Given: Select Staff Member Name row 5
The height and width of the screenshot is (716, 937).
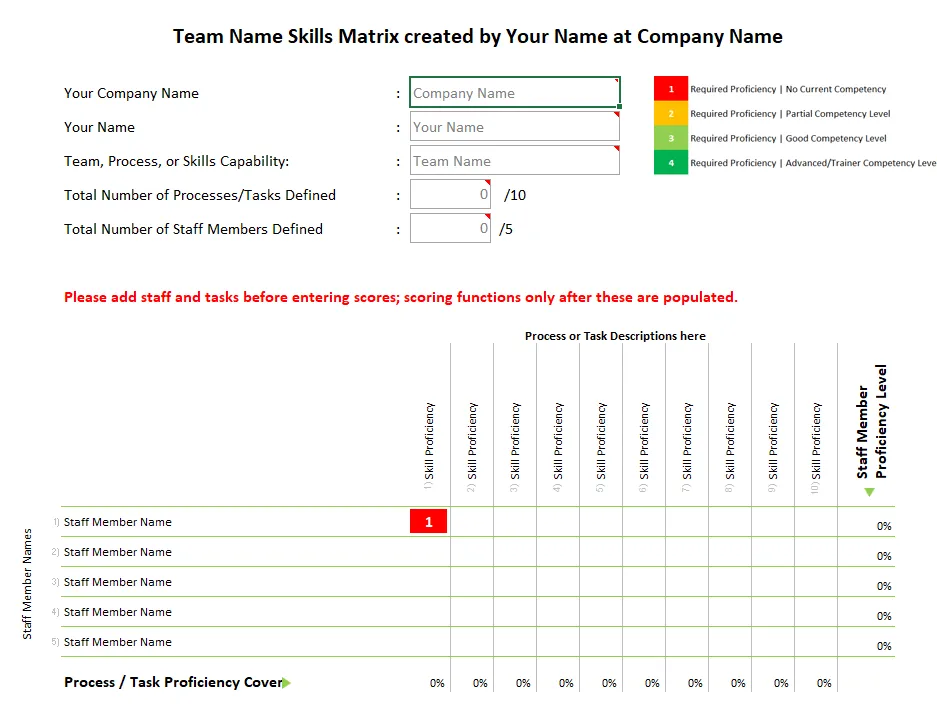Looking at the screenshot, I should (x=118, y=642).
